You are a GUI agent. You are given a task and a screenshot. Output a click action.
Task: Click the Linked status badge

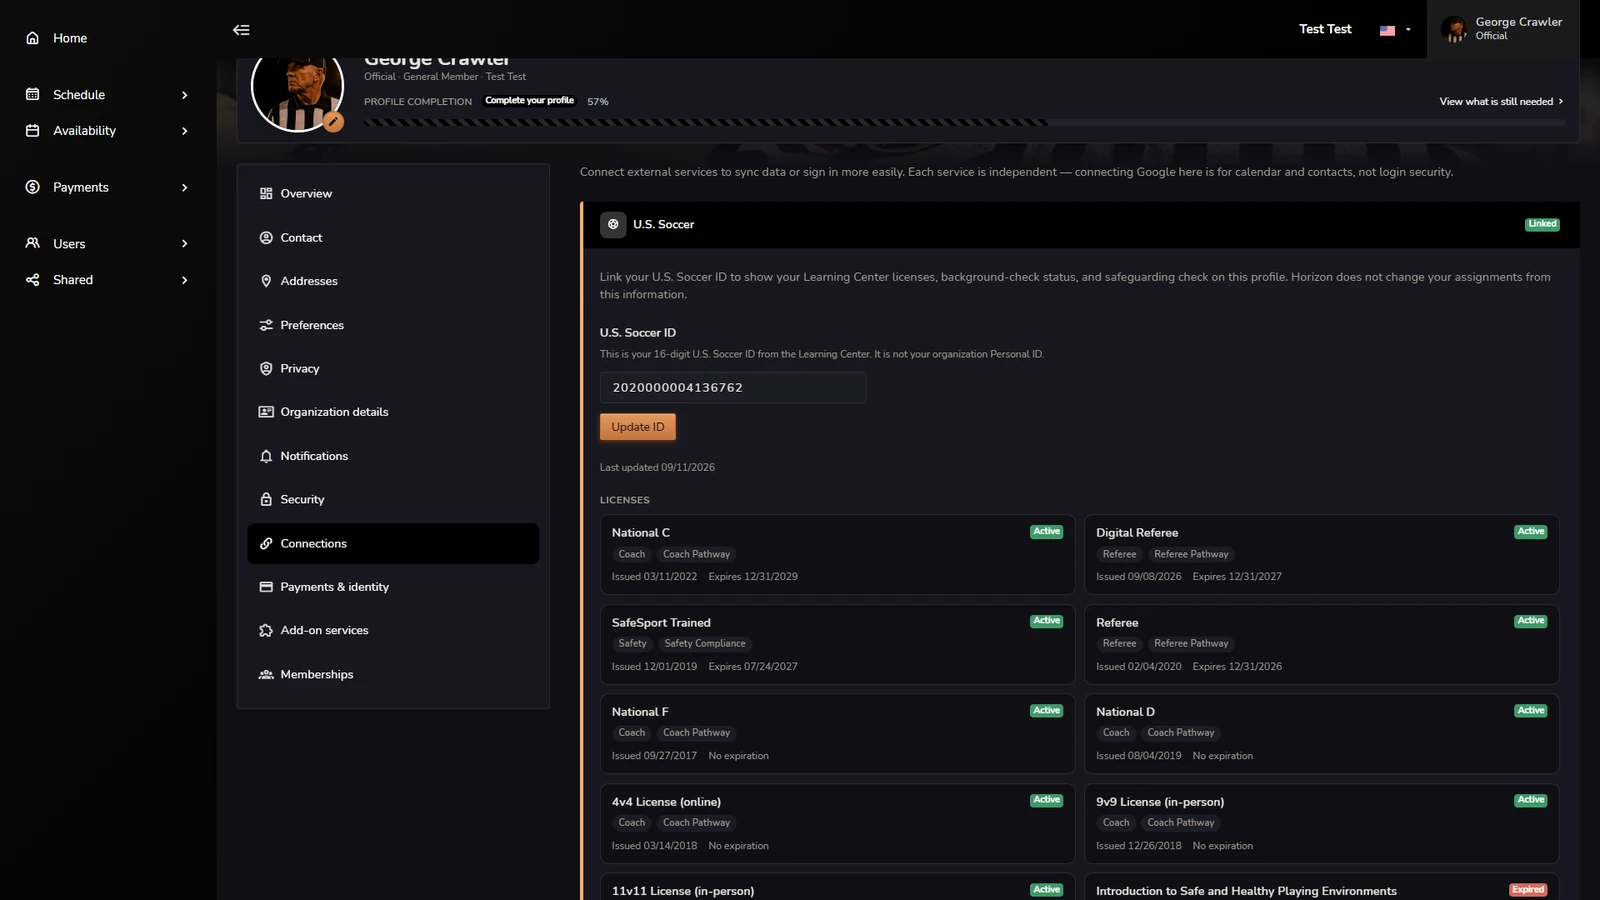1542,224
